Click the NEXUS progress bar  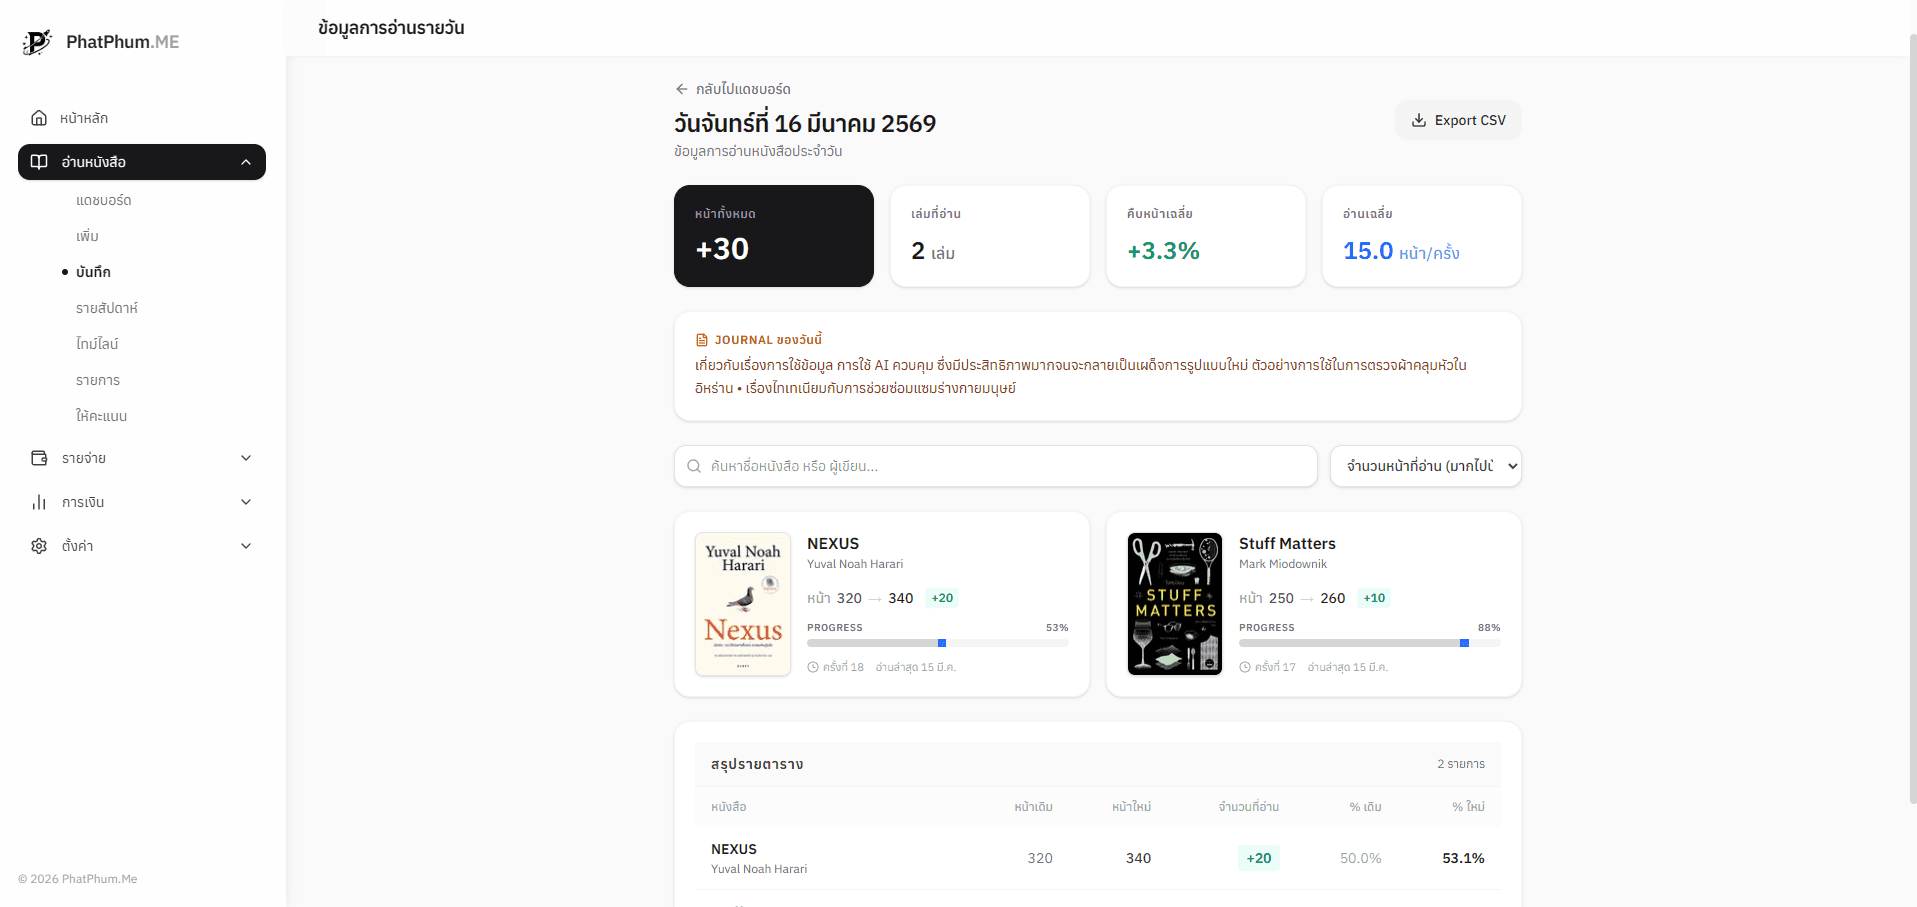[937, 643]
